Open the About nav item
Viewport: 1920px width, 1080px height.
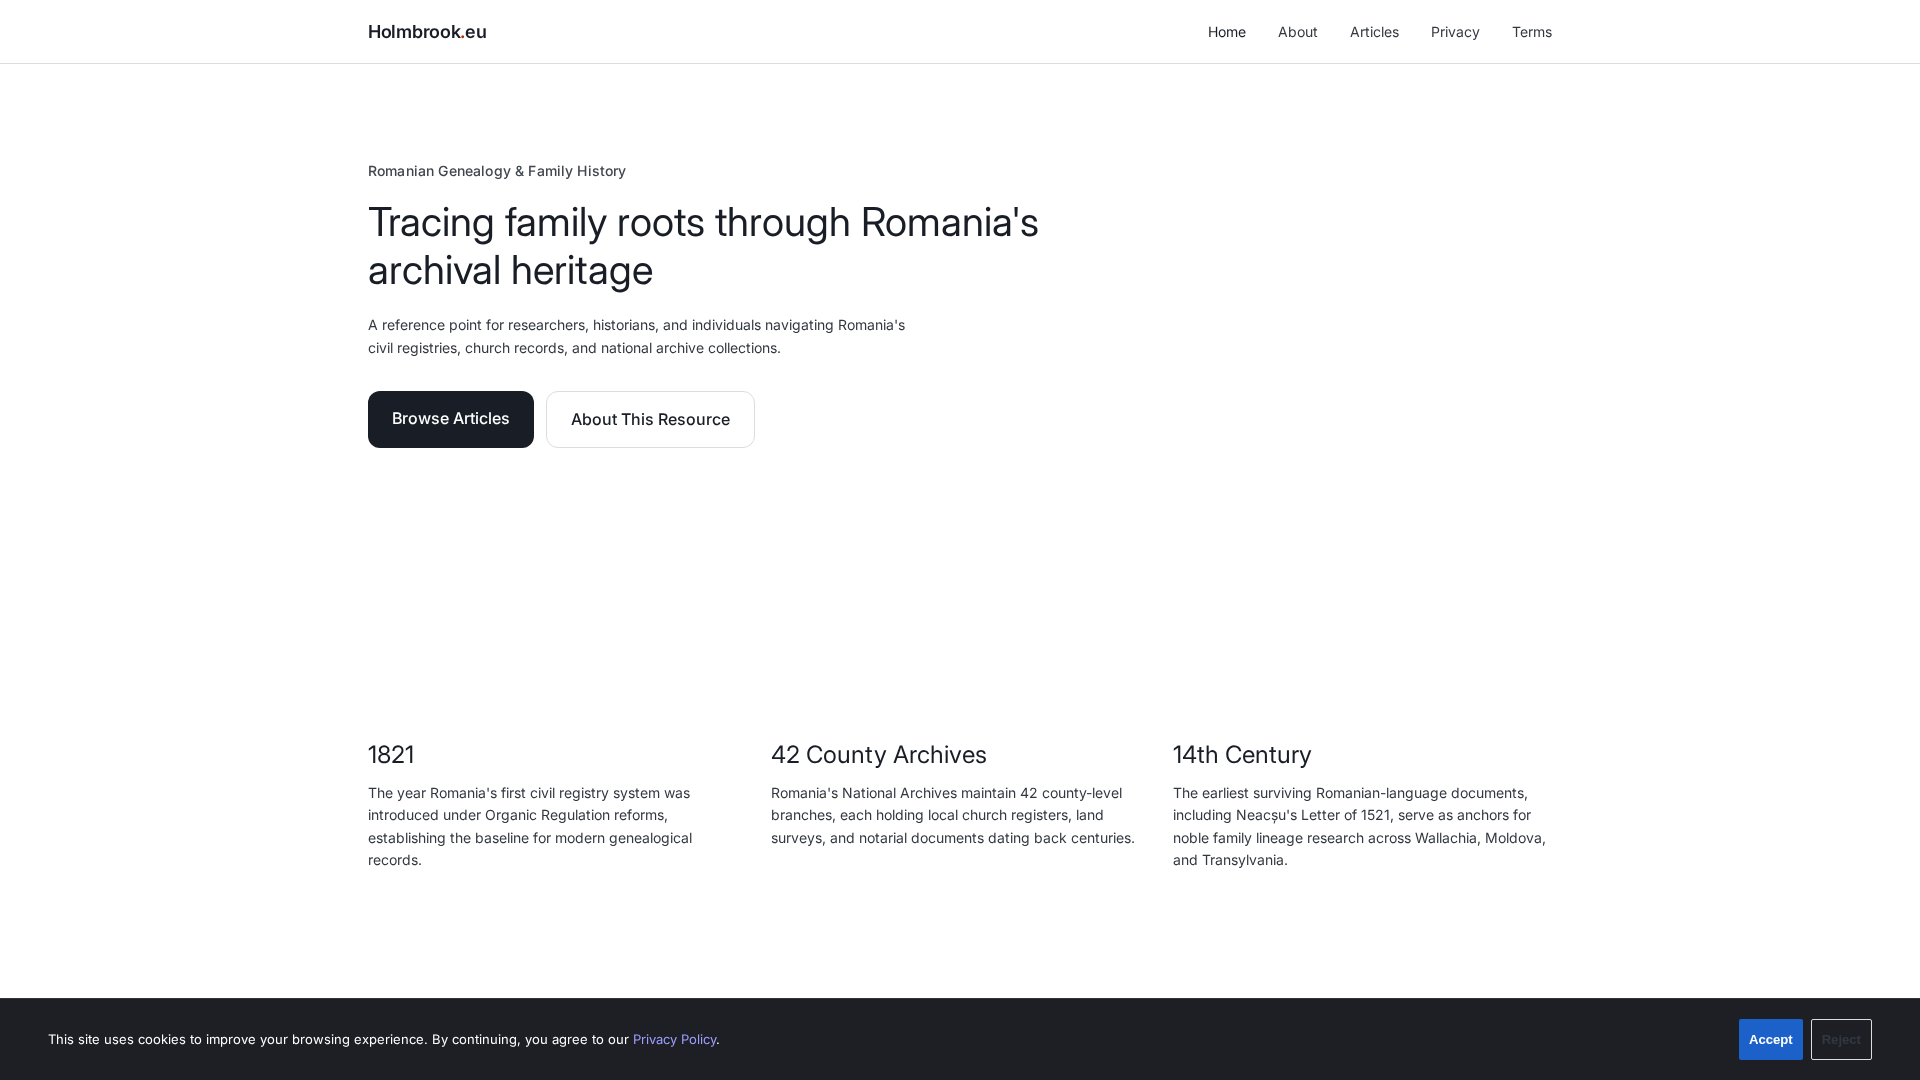tap(1297, 32)
